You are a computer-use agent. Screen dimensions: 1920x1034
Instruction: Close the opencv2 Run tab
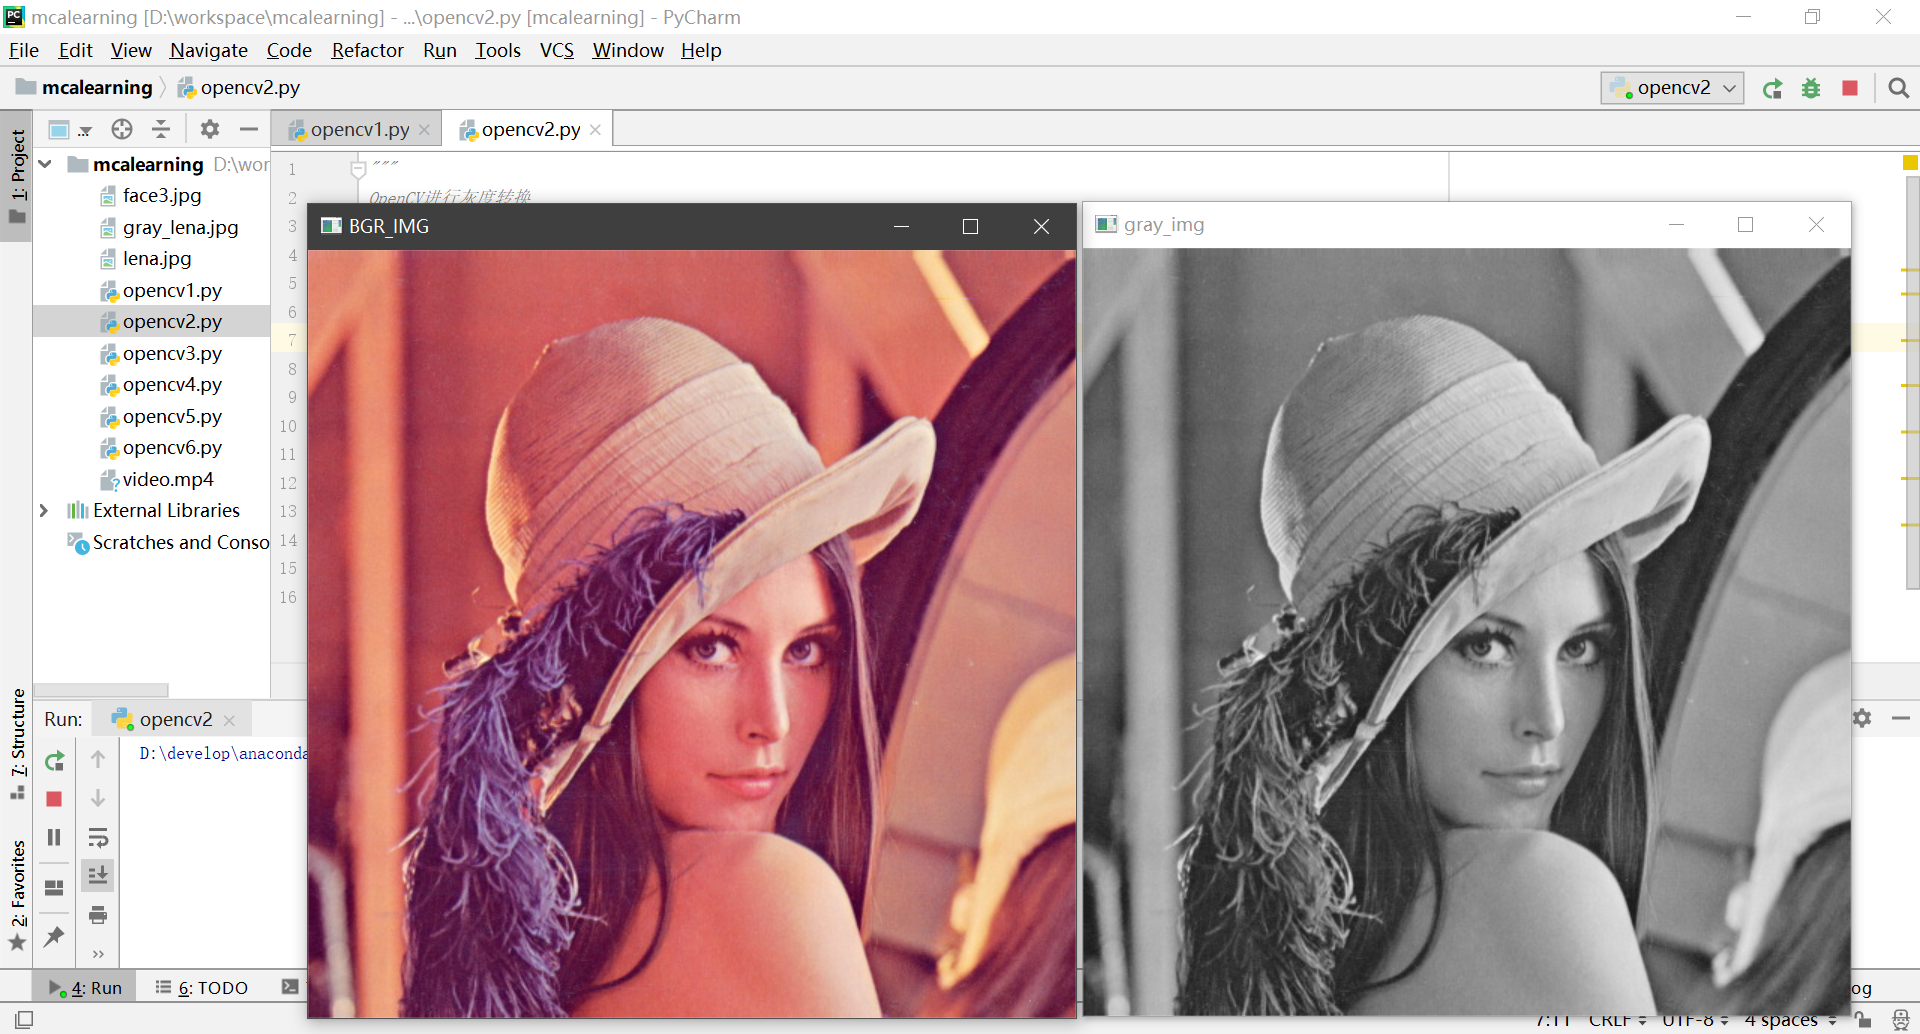click(229, 720)
